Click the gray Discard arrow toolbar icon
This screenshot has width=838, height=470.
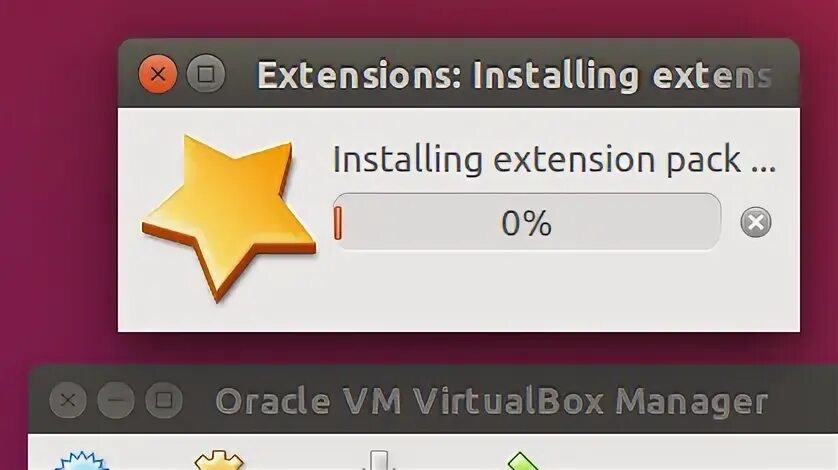pyautogui.click(x=378, y=461)
